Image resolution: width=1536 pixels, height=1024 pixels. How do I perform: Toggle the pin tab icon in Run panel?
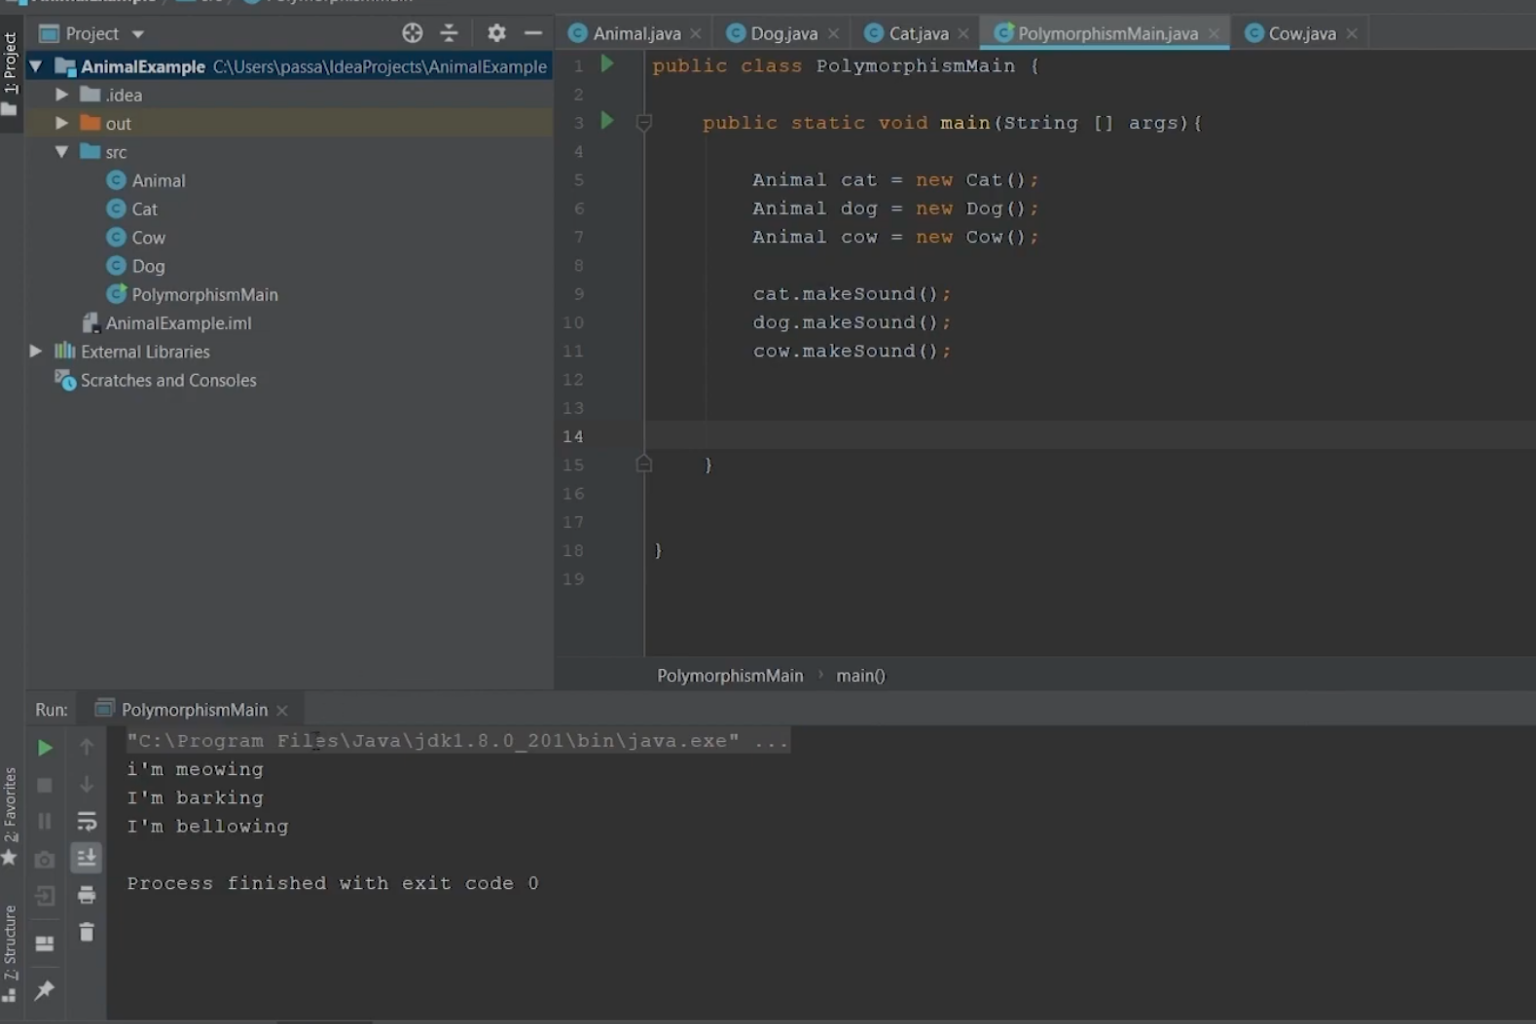pyautogui.click(x=45, y=990)
